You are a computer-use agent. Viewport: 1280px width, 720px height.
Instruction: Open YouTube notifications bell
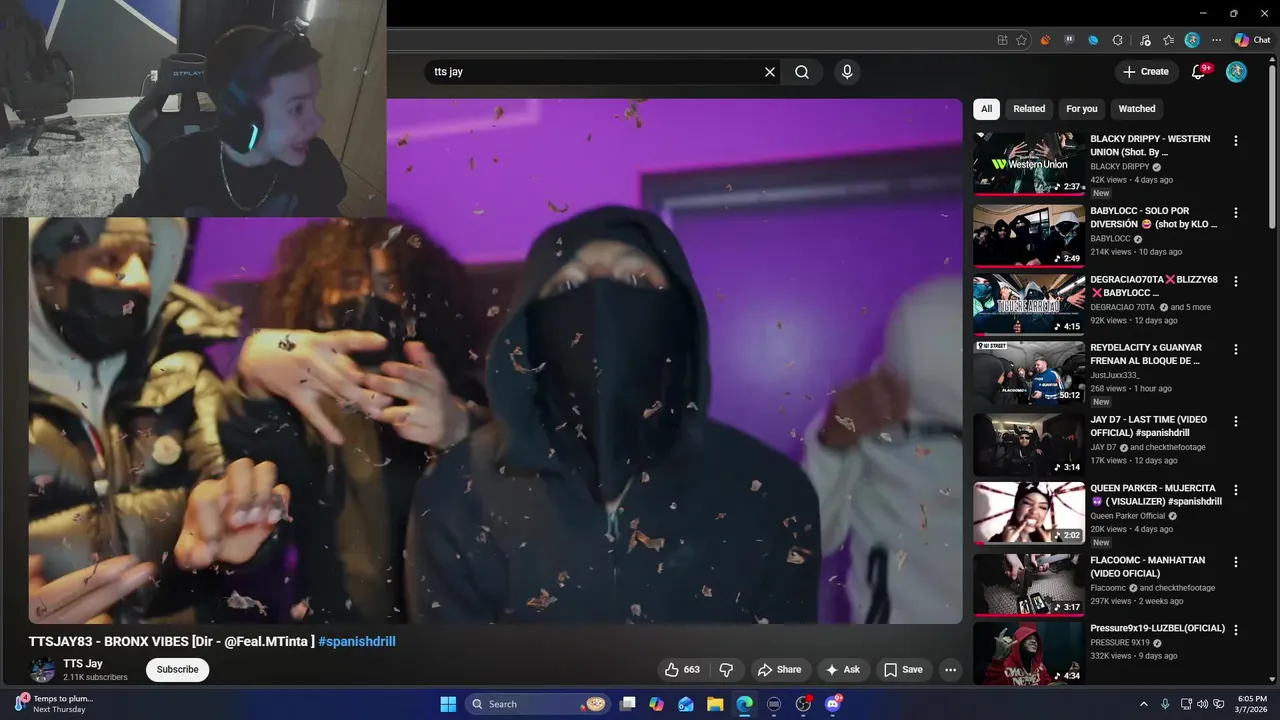pos(1199,72)
